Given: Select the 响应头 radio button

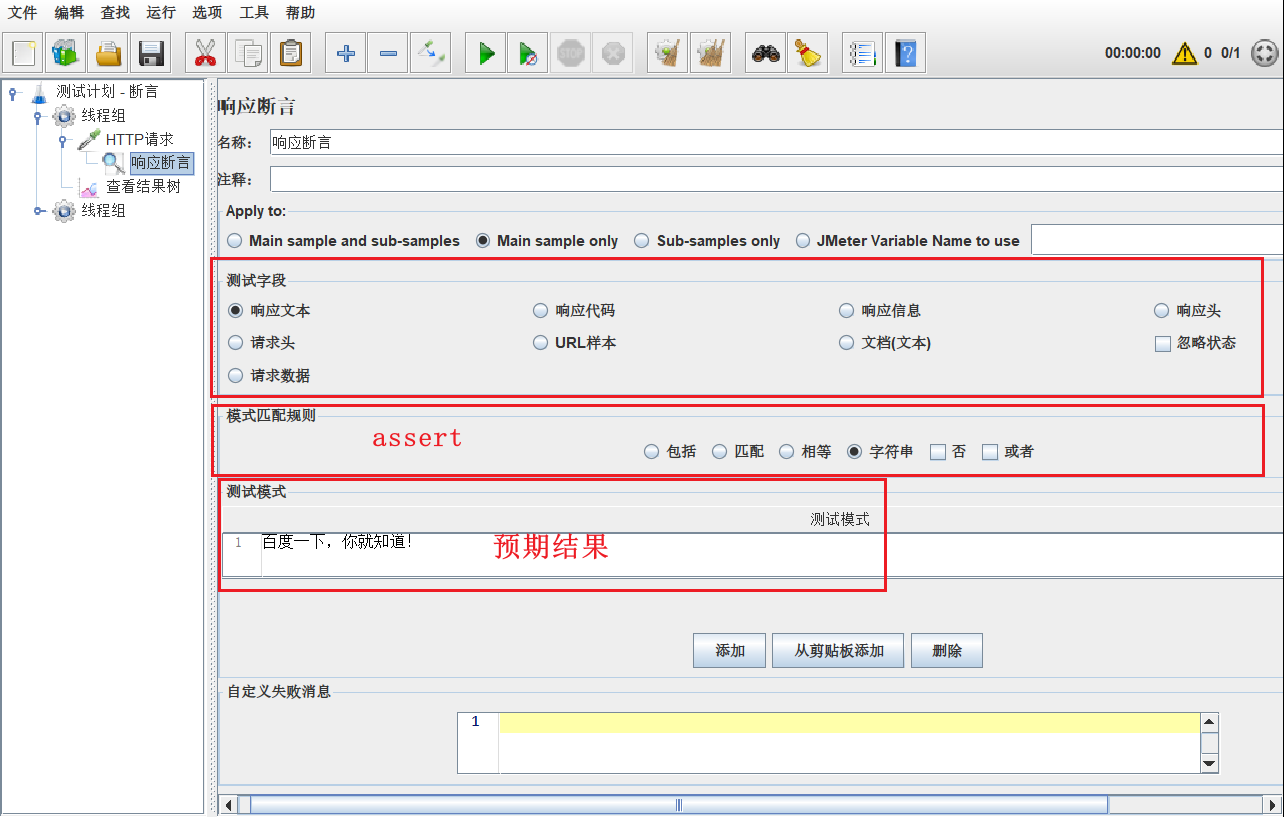Looking at the screenshot, I should pyautogui.click(x=1161, y=311).
